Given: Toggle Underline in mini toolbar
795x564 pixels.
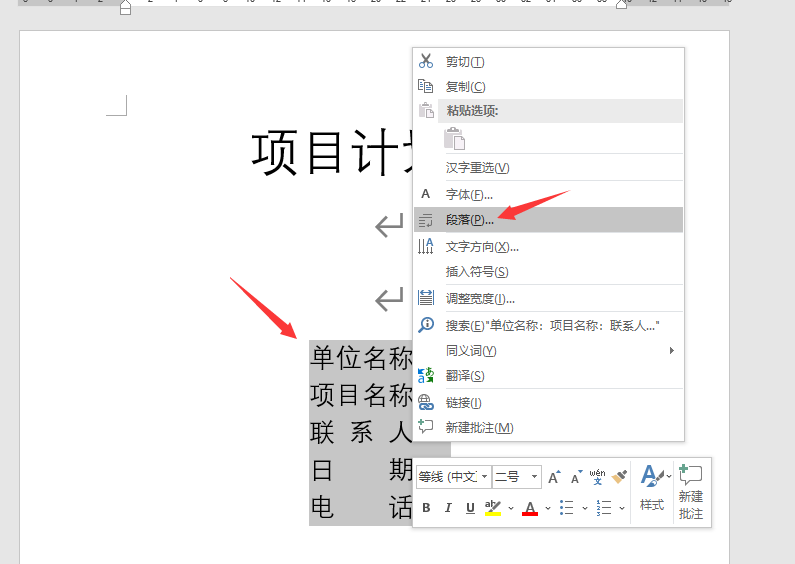Looking at the screenshot, I should click(x=471, y=508).
